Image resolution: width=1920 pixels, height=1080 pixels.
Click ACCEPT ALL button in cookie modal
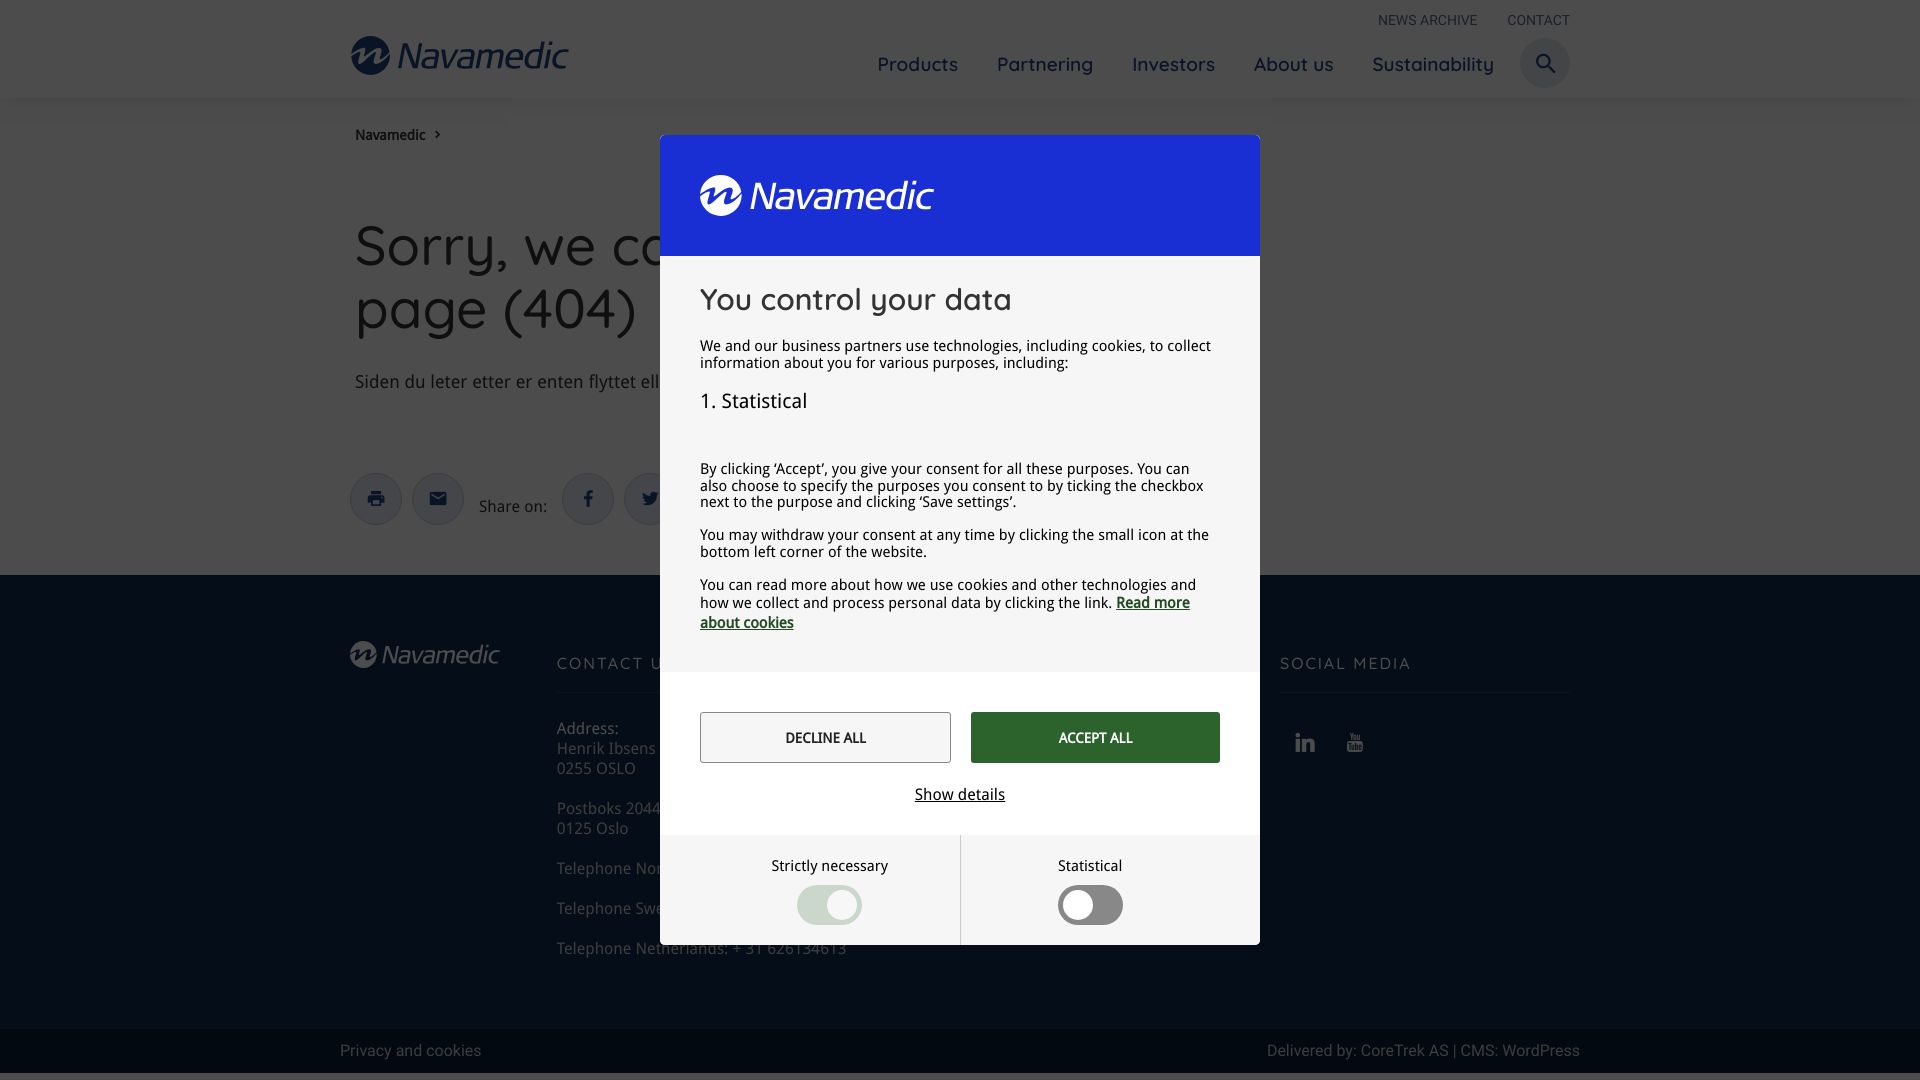click(1095, 737)
